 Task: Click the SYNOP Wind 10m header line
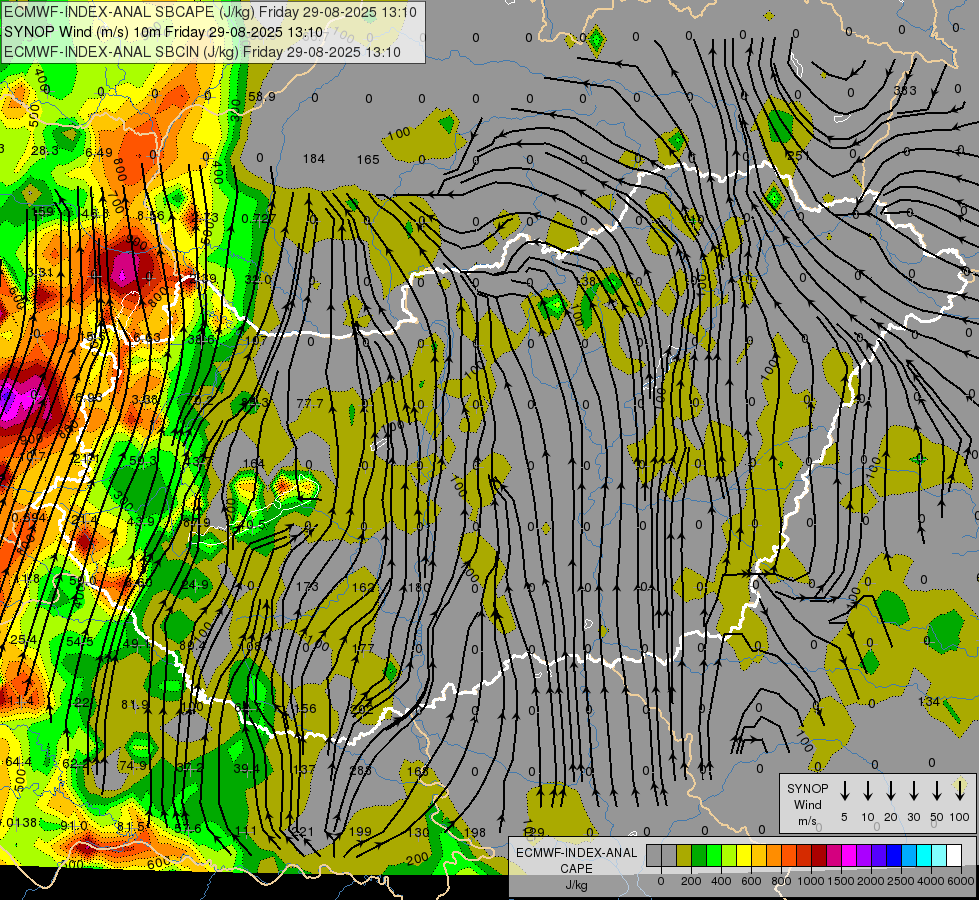point(164,32)
